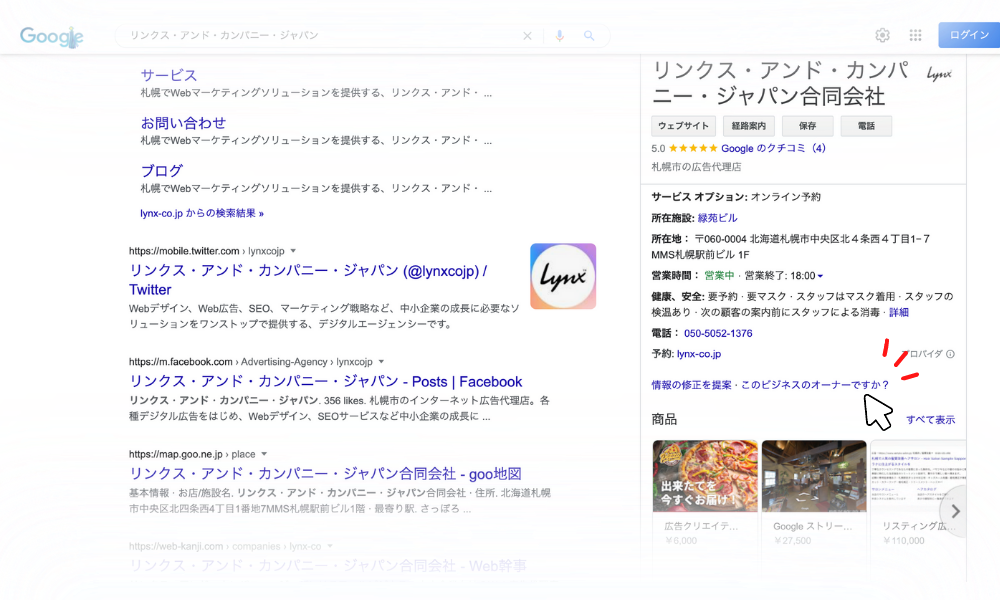Click すべて表示 for products
The image size is (1000, 600).
[930, 420]
